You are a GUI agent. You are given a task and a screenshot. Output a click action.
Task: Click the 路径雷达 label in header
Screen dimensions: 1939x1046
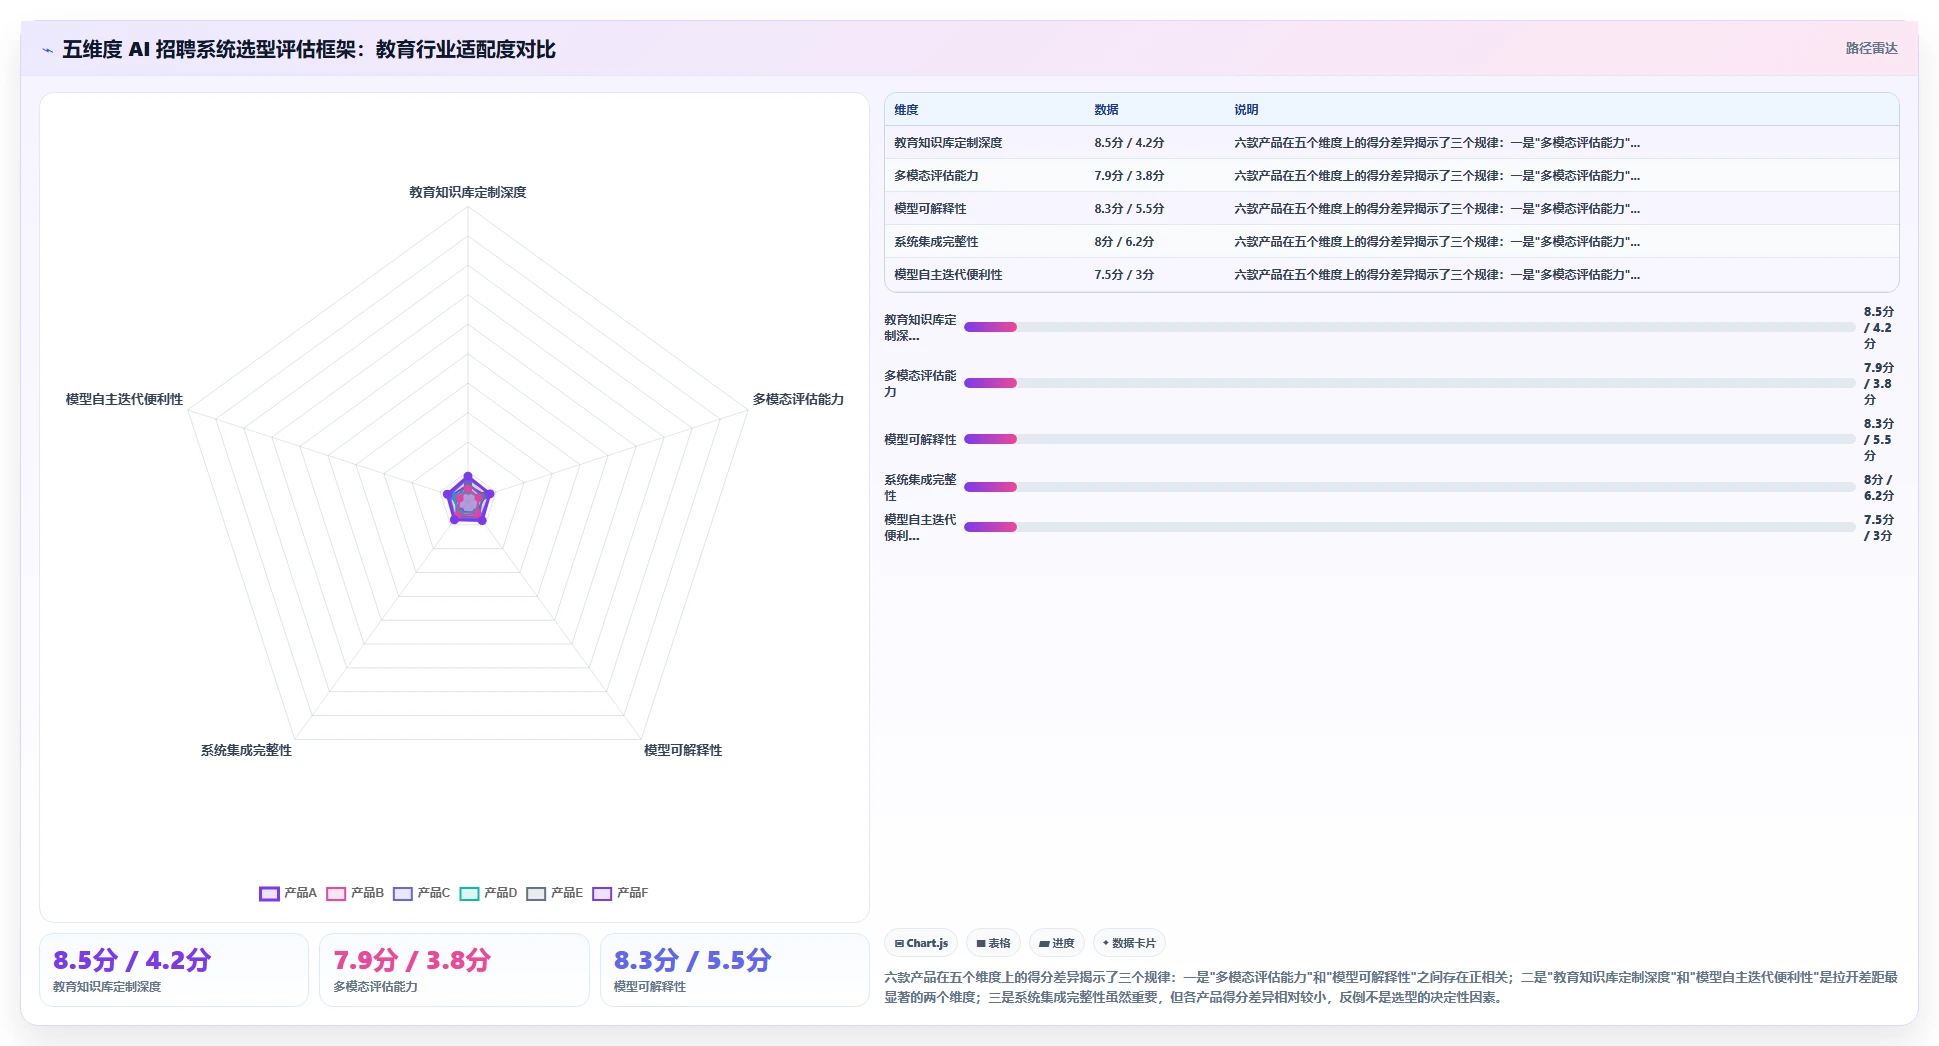coord(1871,48)
